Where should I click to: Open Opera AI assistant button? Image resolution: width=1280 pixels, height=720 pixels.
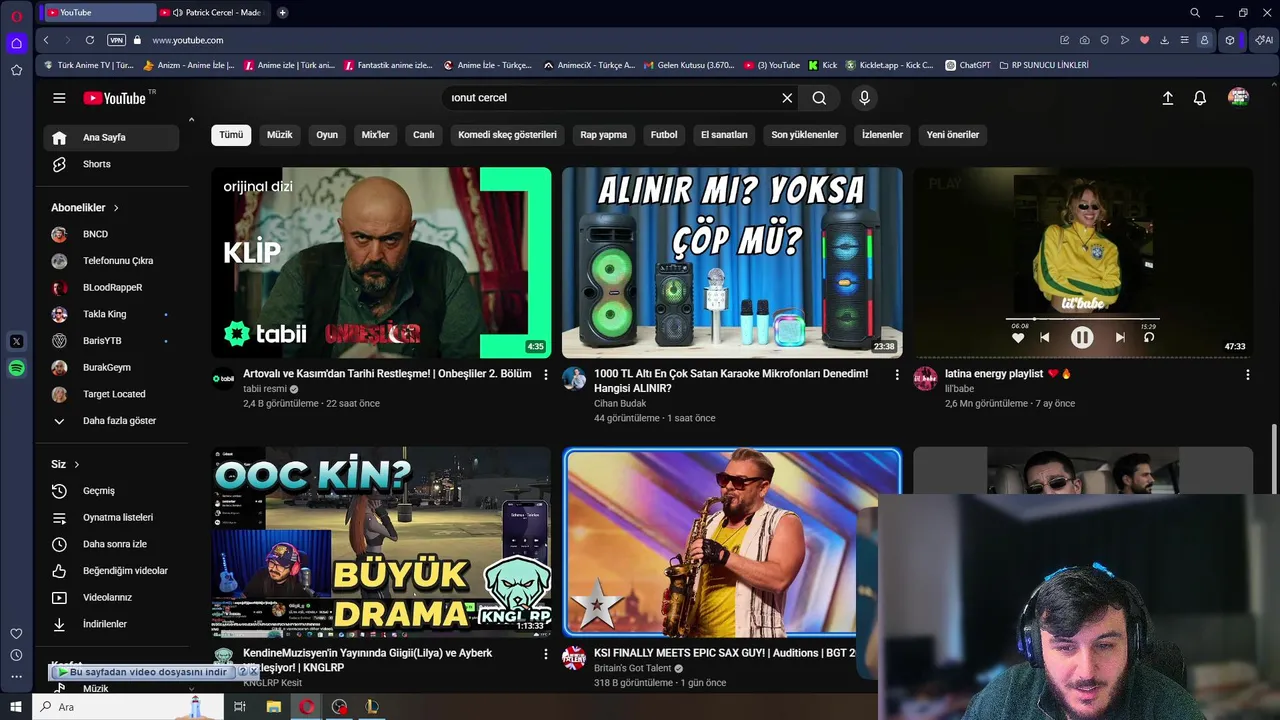[x=1264, y=40]
